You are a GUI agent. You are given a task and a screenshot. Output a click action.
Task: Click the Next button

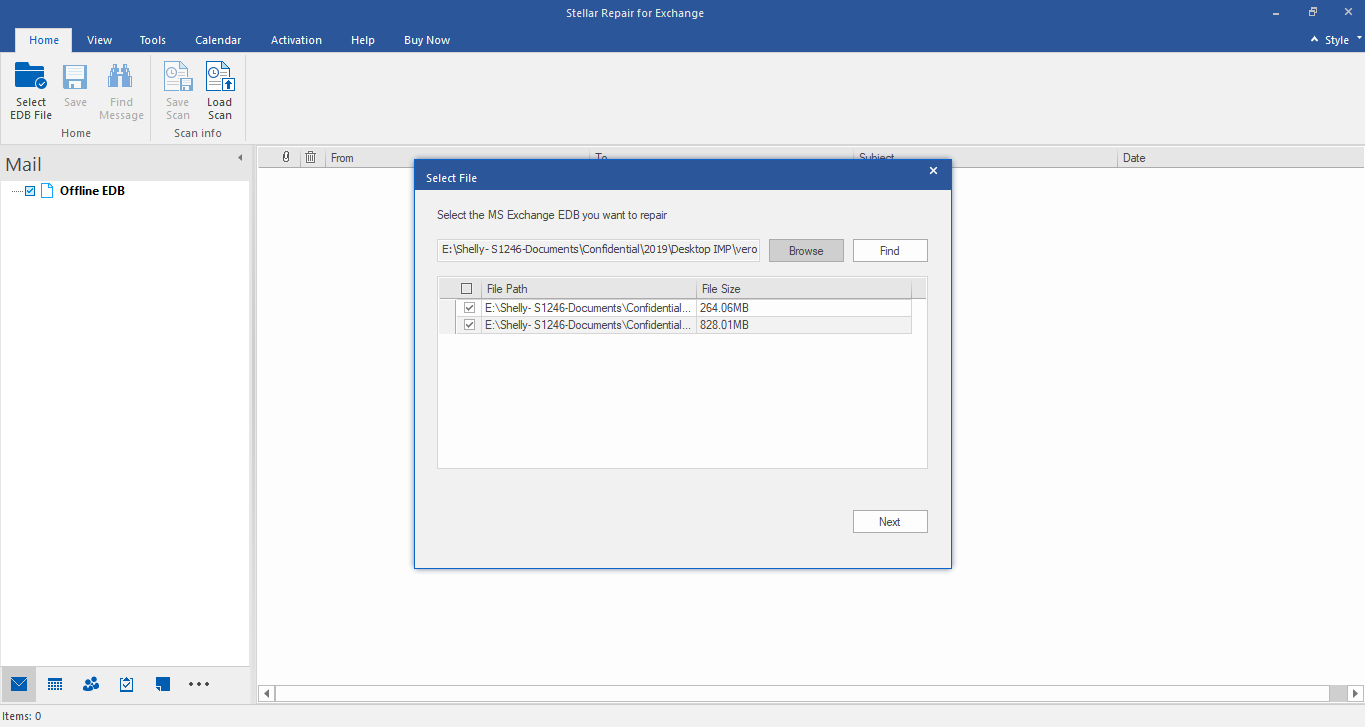(890, 522)
